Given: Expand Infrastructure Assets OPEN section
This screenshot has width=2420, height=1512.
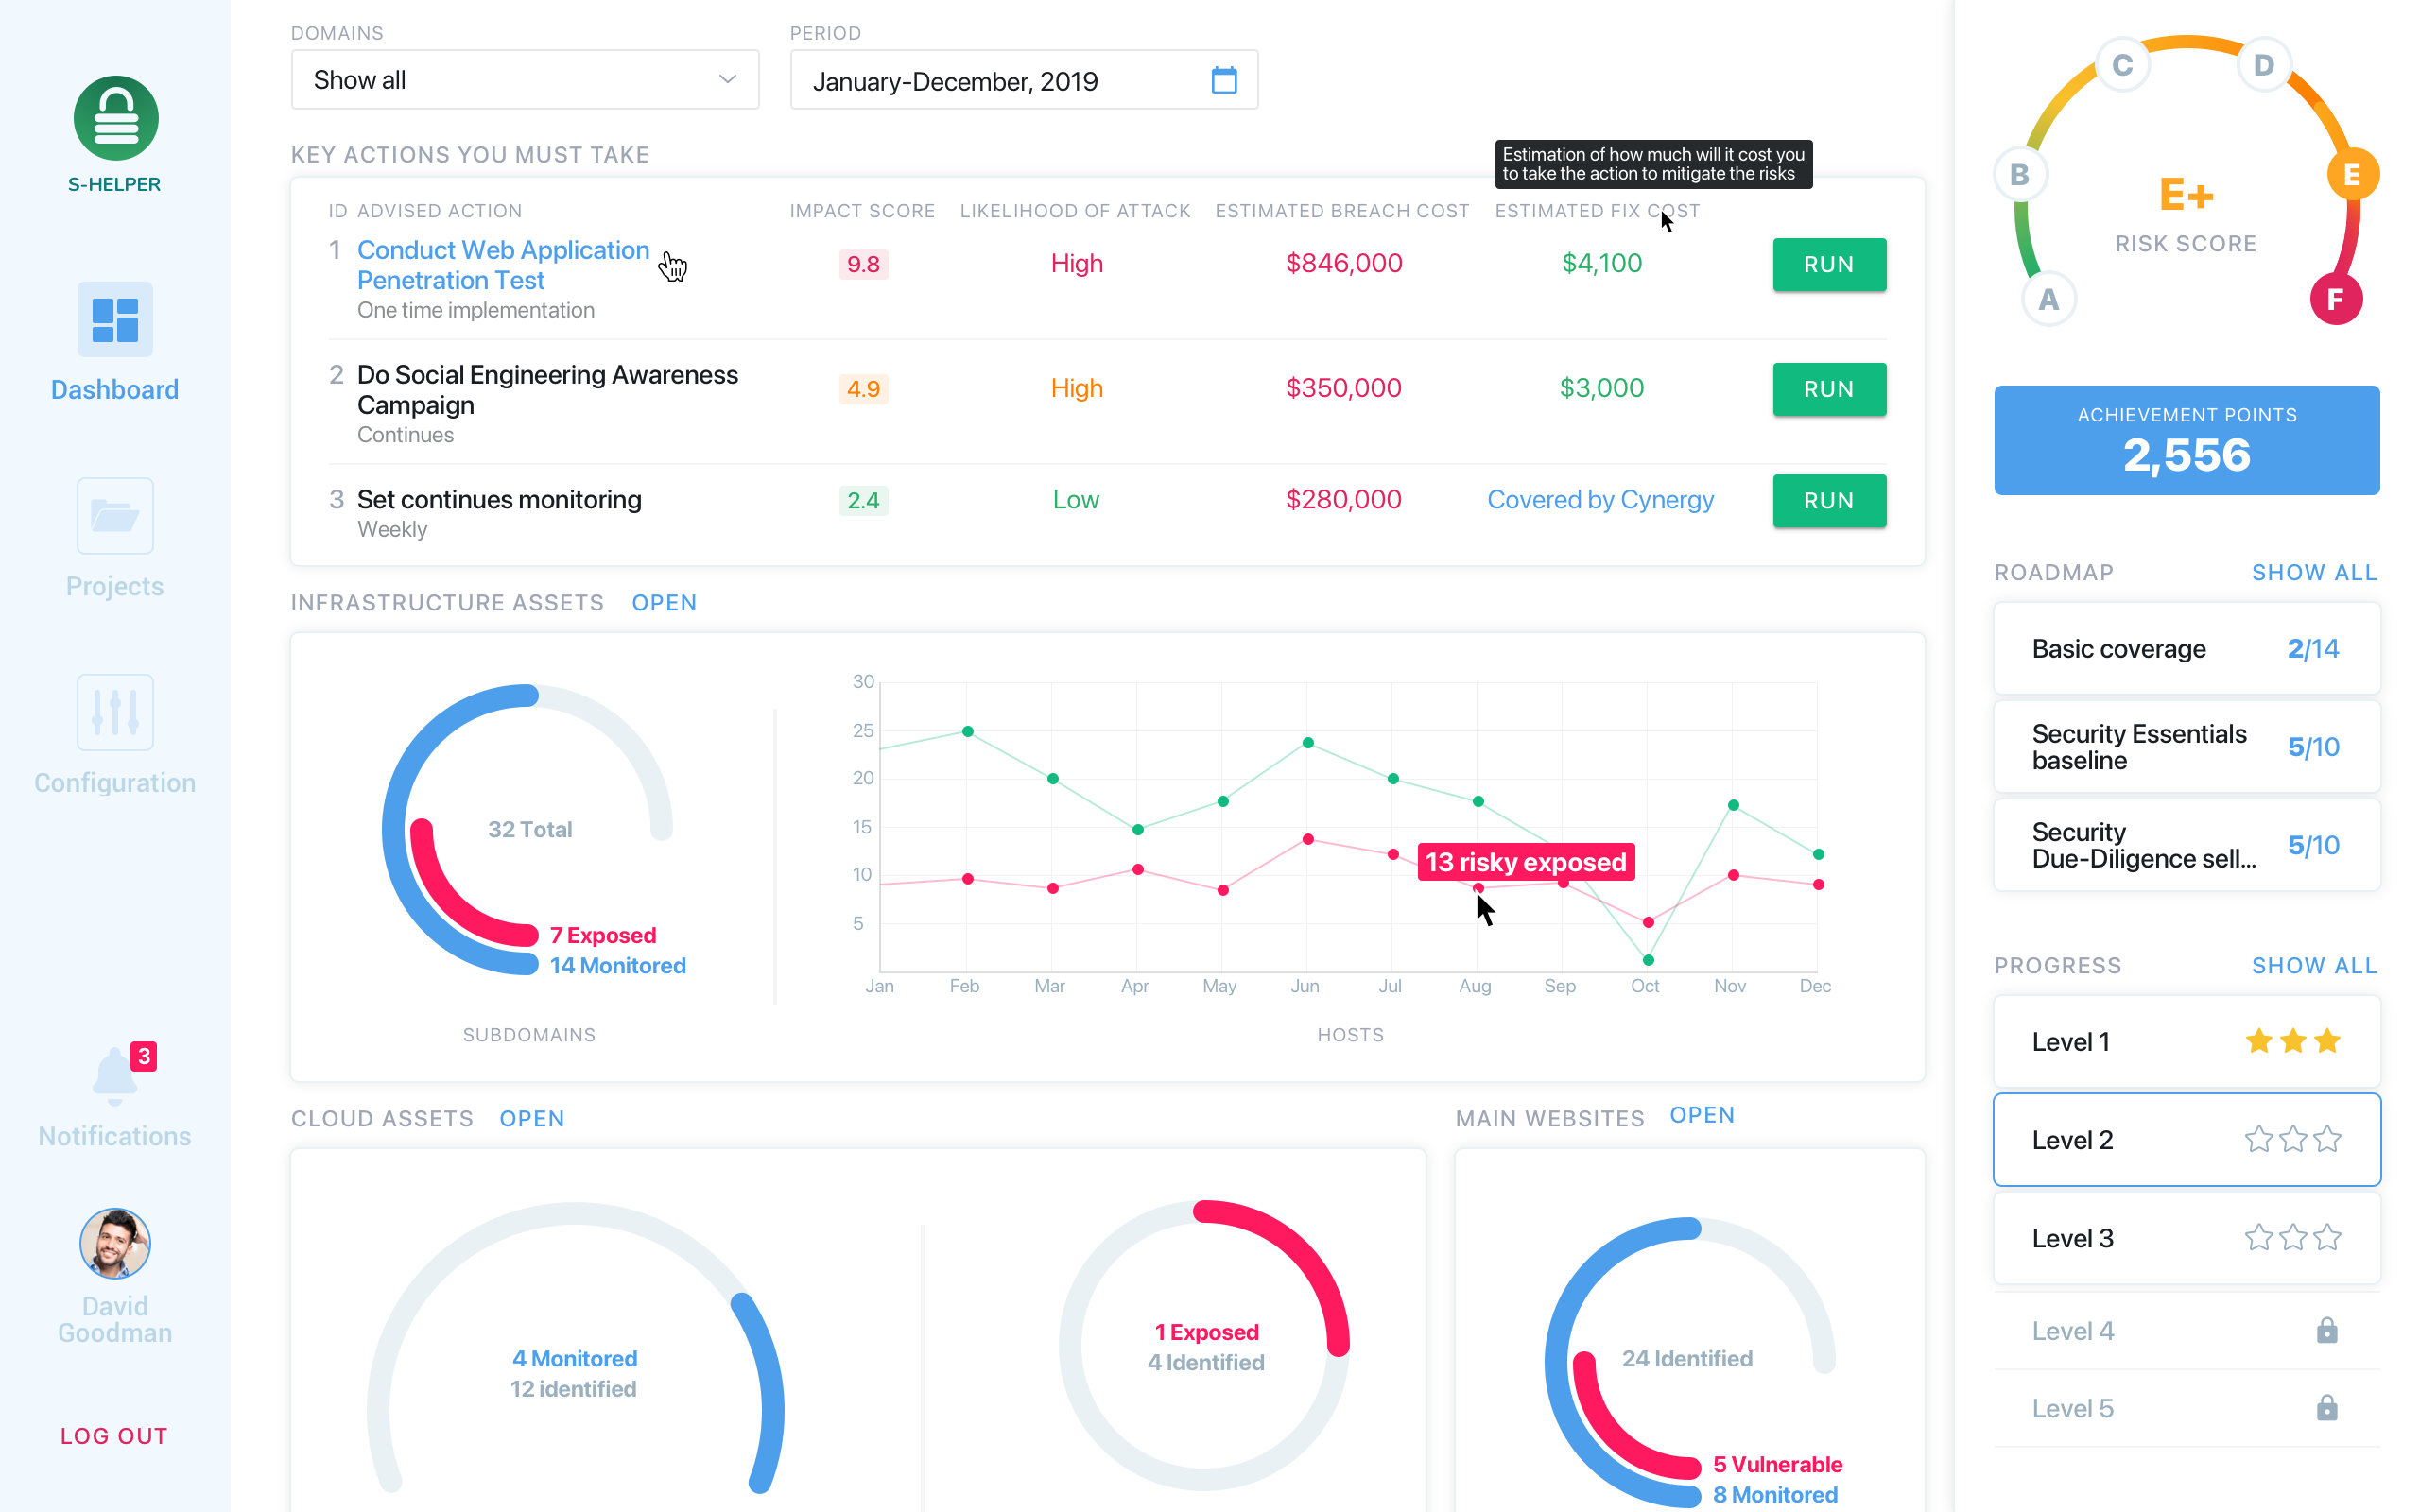Looking at the screenshot, I should point(664,603).
